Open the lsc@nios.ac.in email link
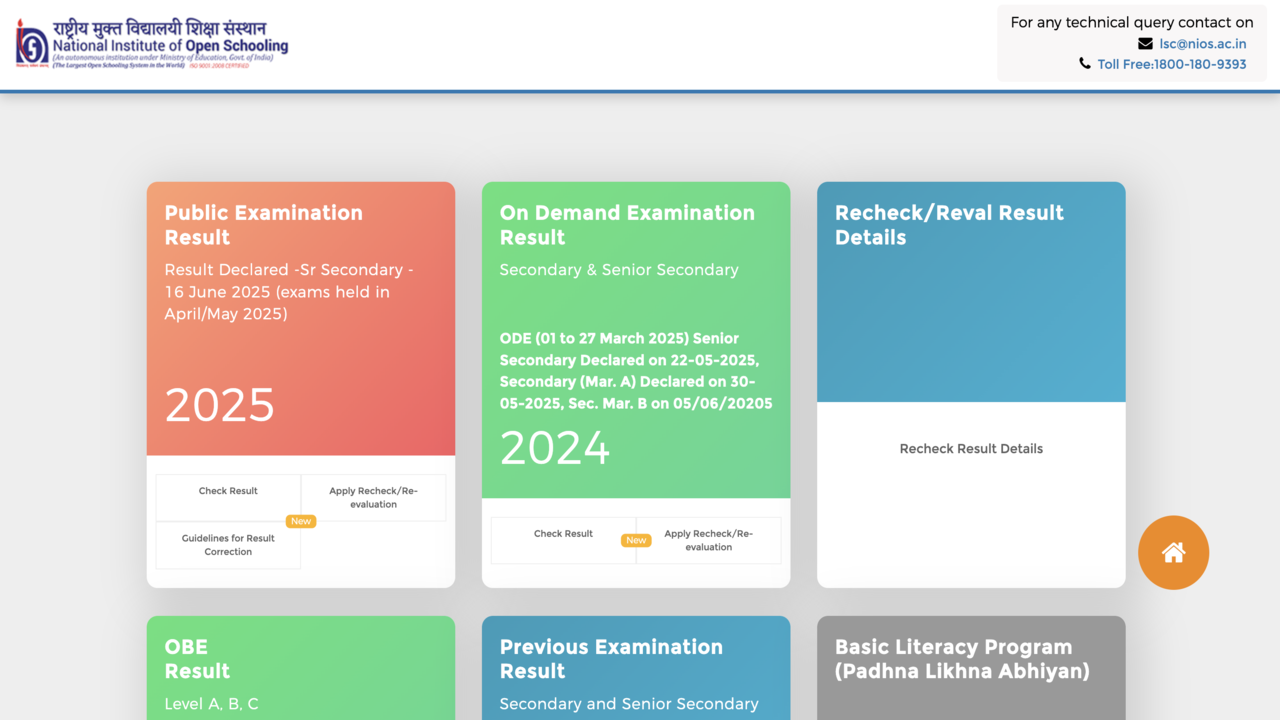 [1202, 43]
